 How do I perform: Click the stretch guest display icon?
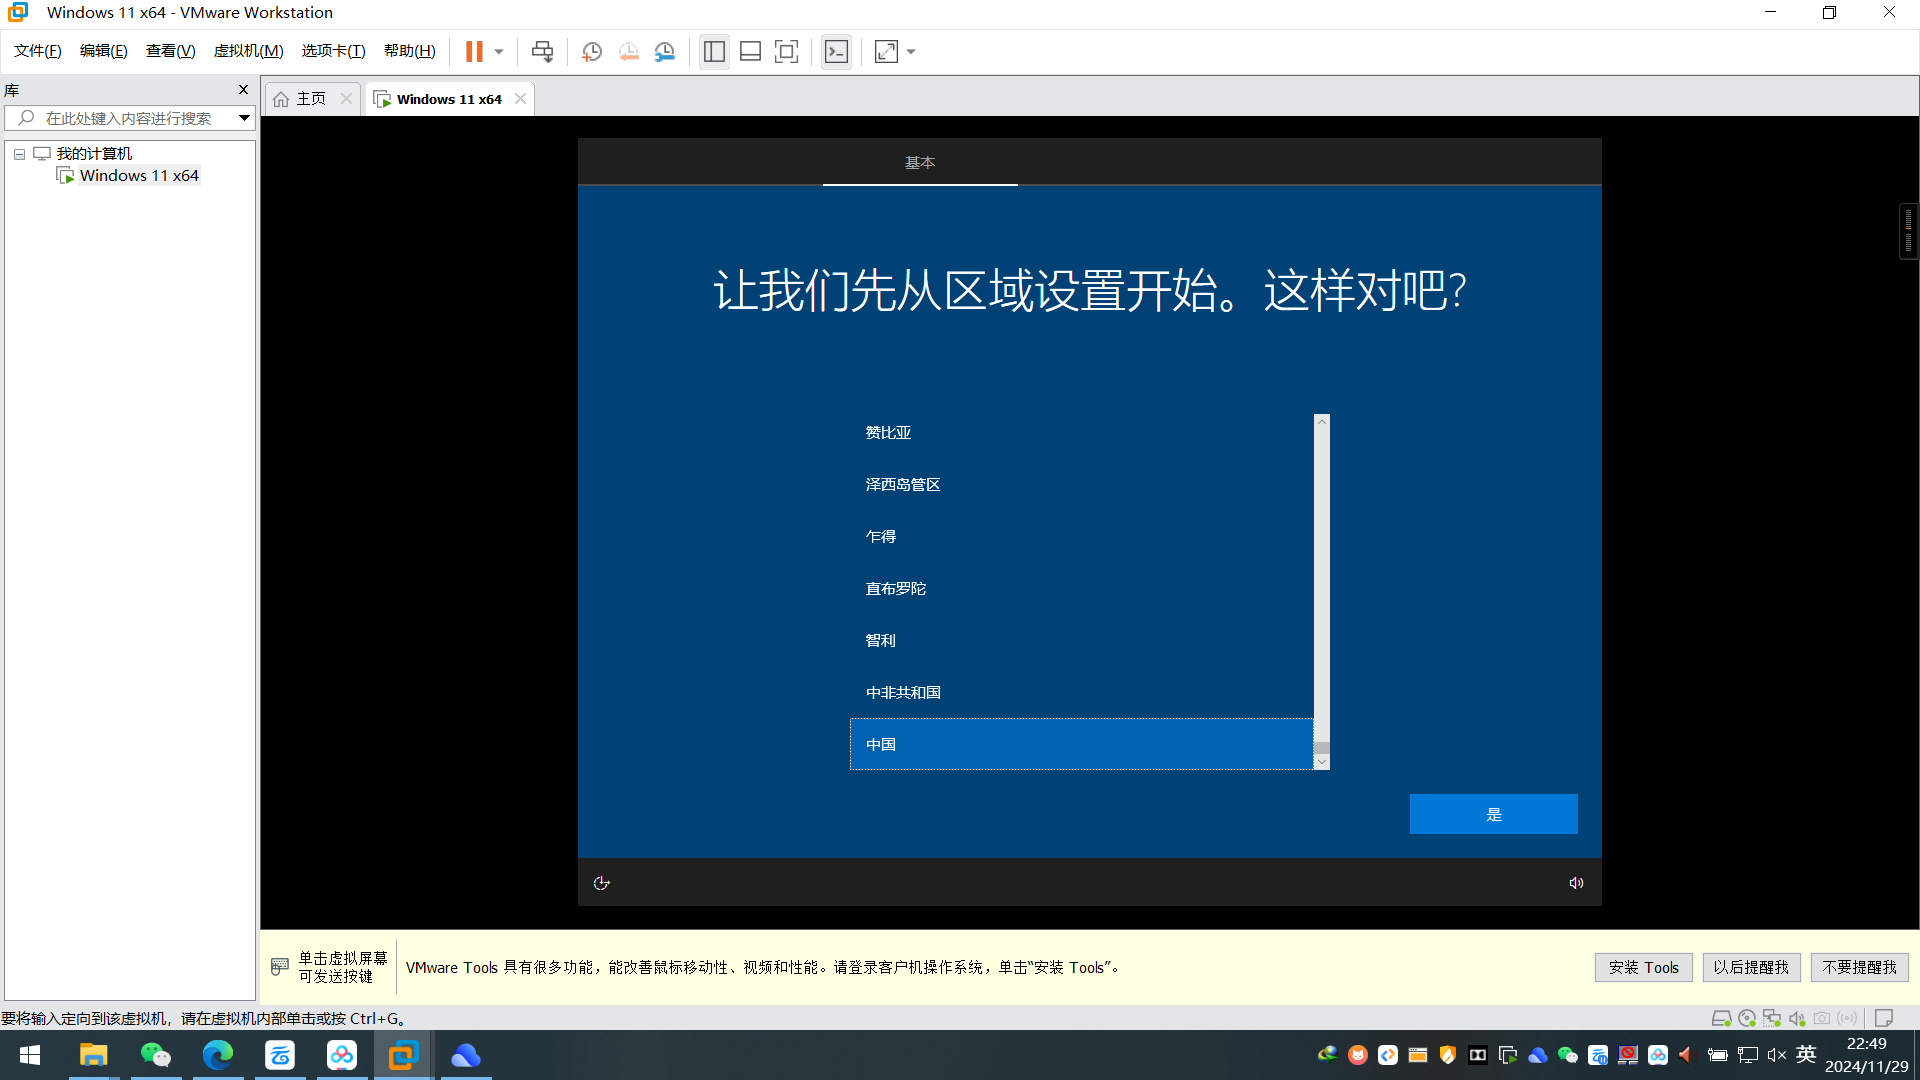tap(886, 51)
